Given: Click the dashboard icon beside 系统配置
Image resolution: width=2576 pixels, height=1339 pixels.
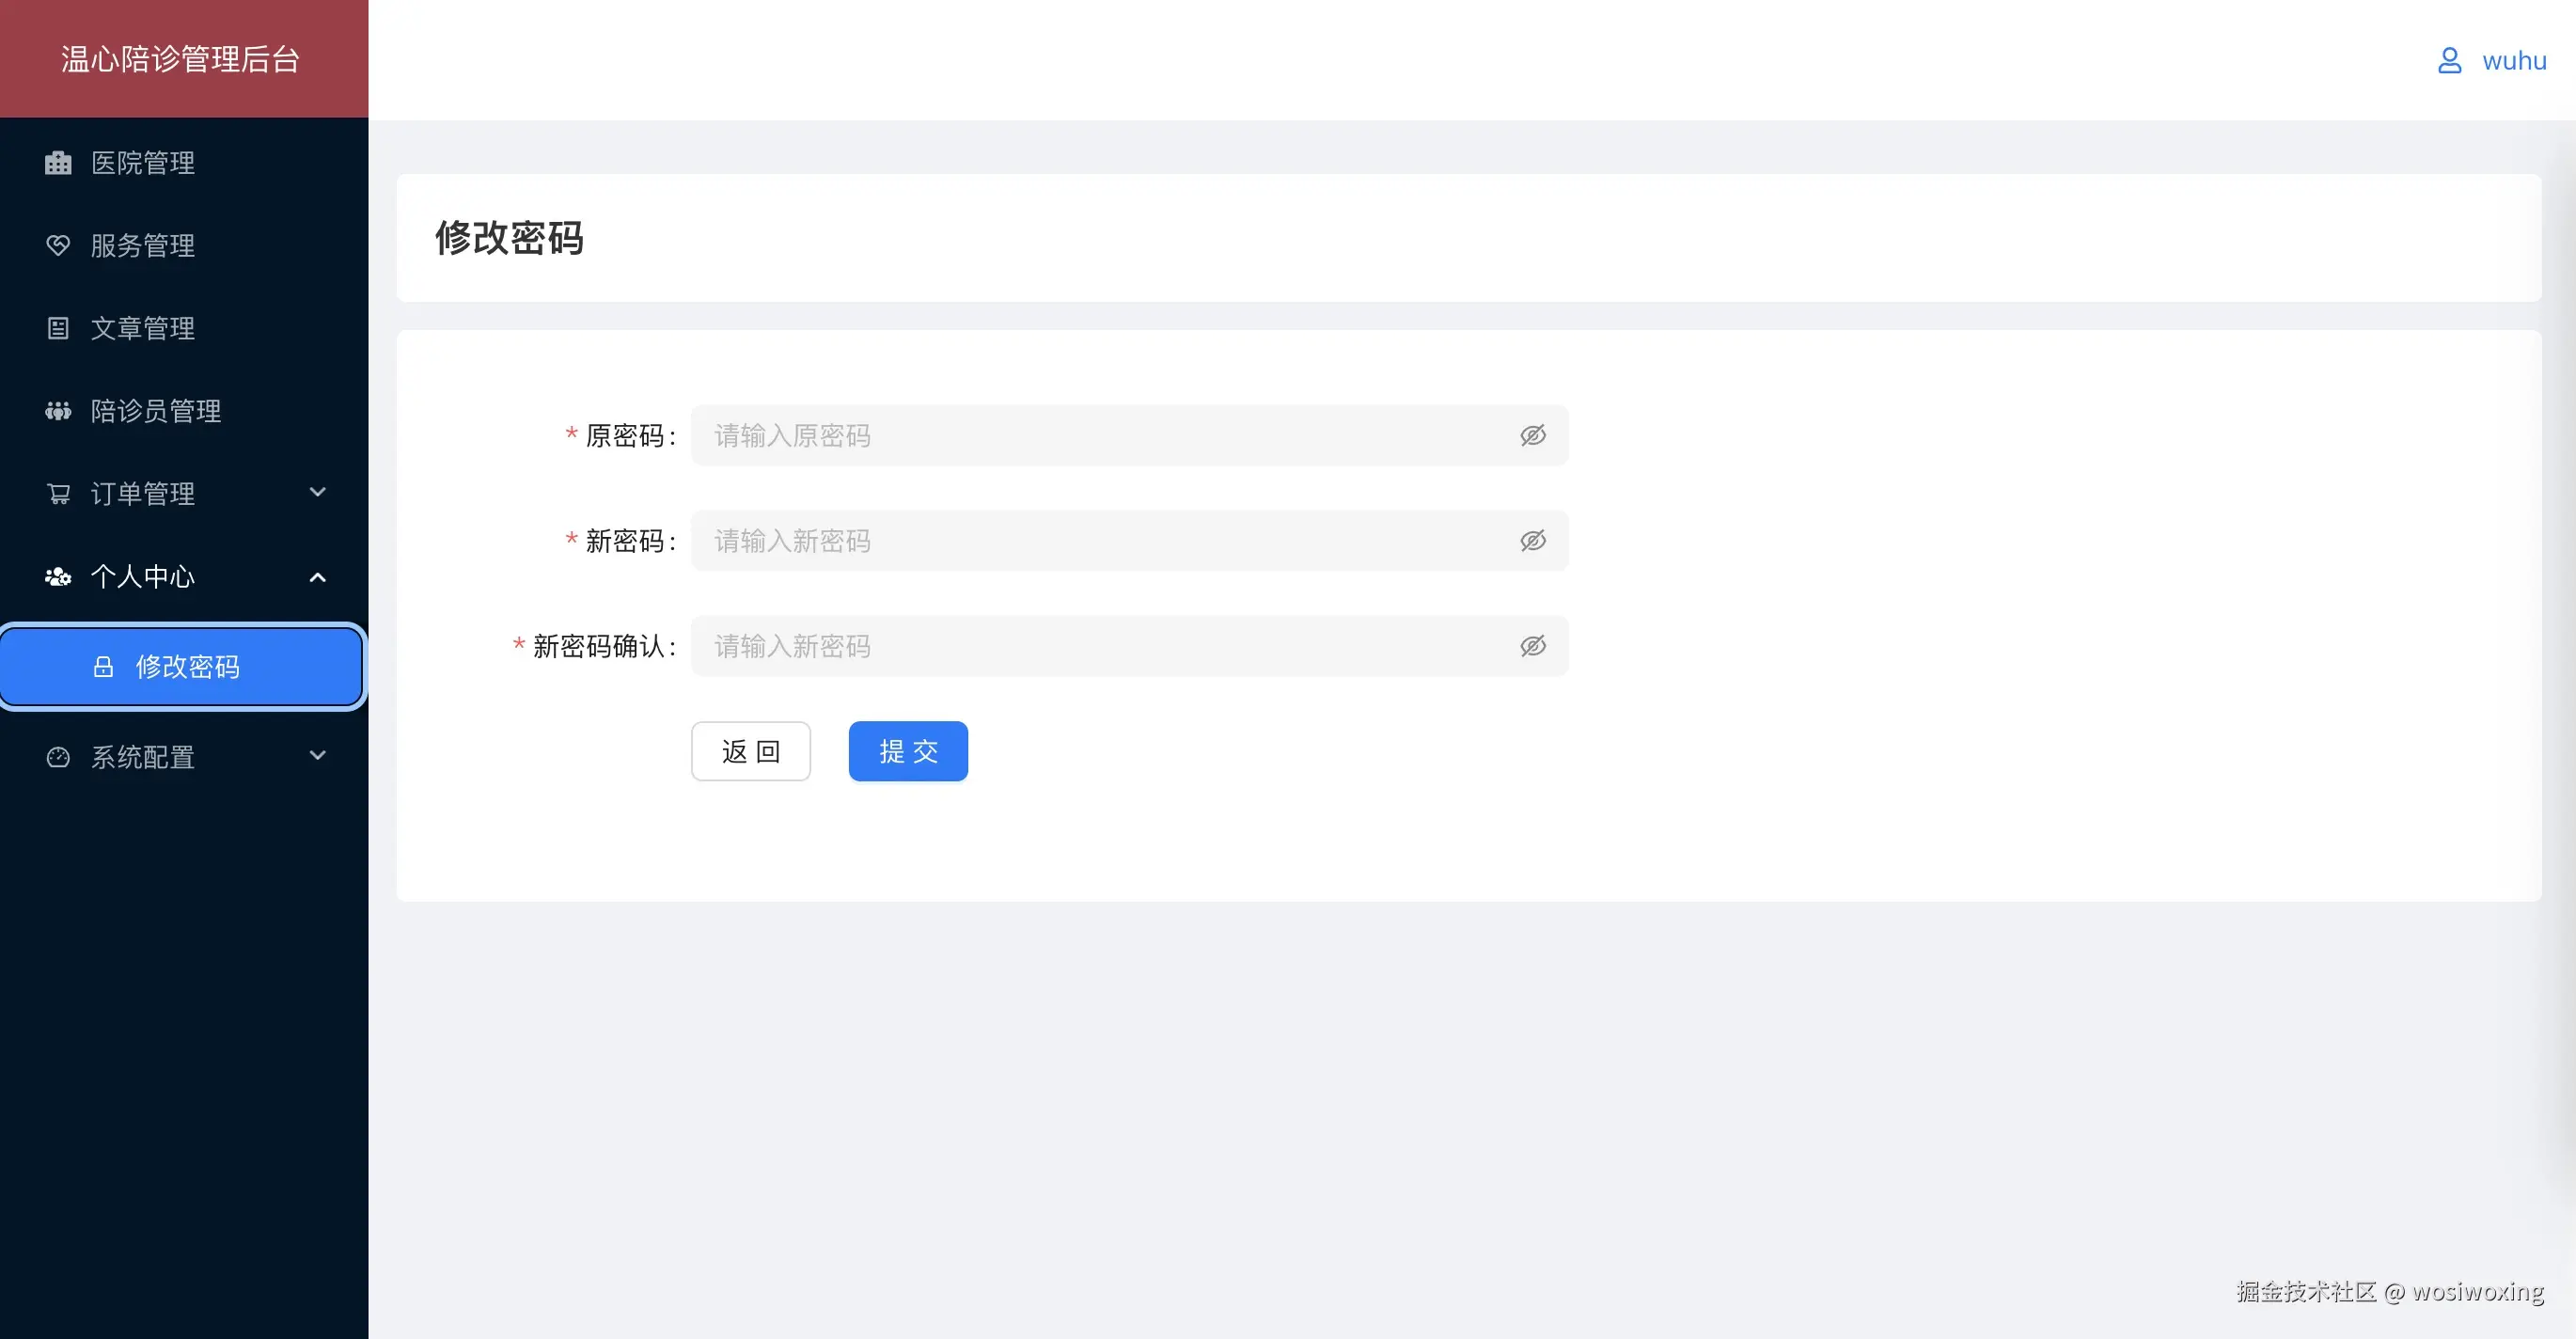Looking at the screenshot, I should [x=58, y=757].
